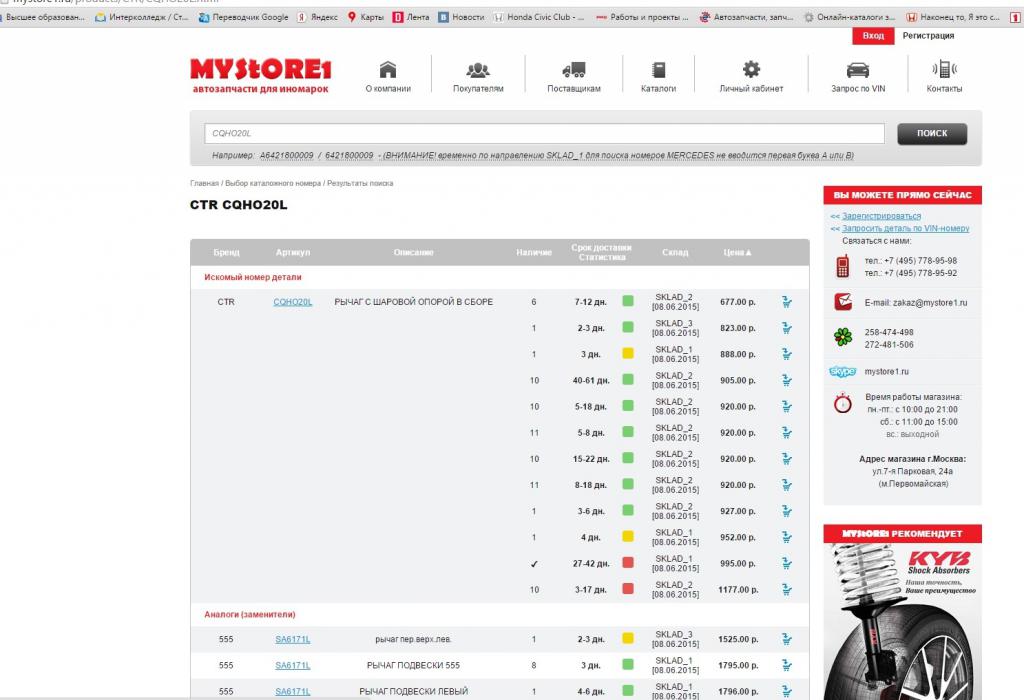Click cart icon for 15-22 дн. row
This screenshot has width=1024, height=700.
click(x=787, y=458)
